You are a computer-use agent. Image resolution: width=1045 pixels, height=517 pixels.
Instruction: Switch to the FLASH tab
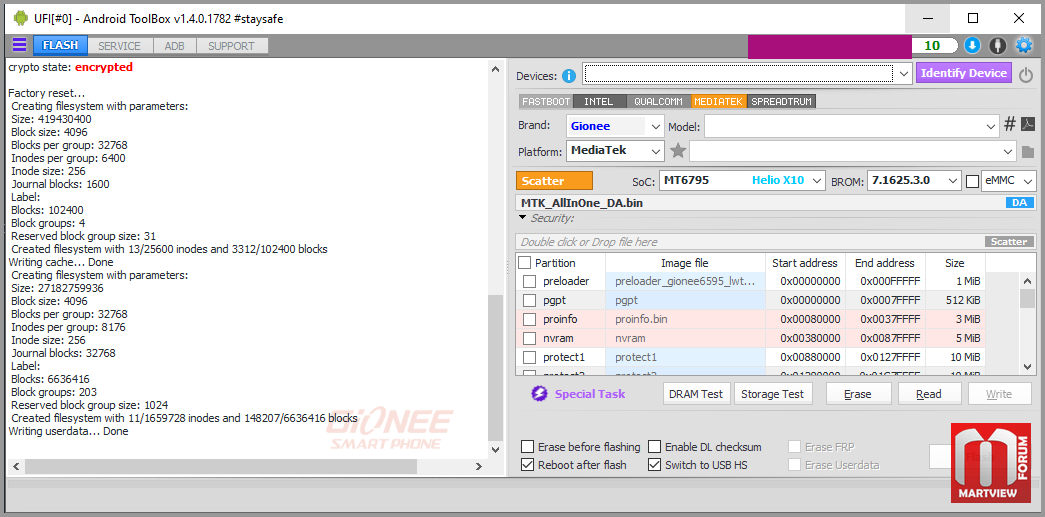tap(60, 45)
